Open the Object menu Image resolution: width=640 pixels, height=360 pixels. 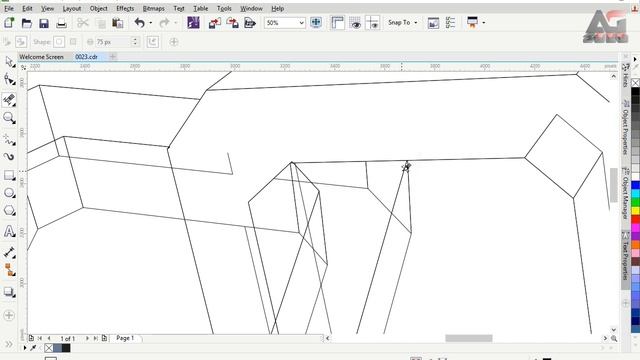98,8
